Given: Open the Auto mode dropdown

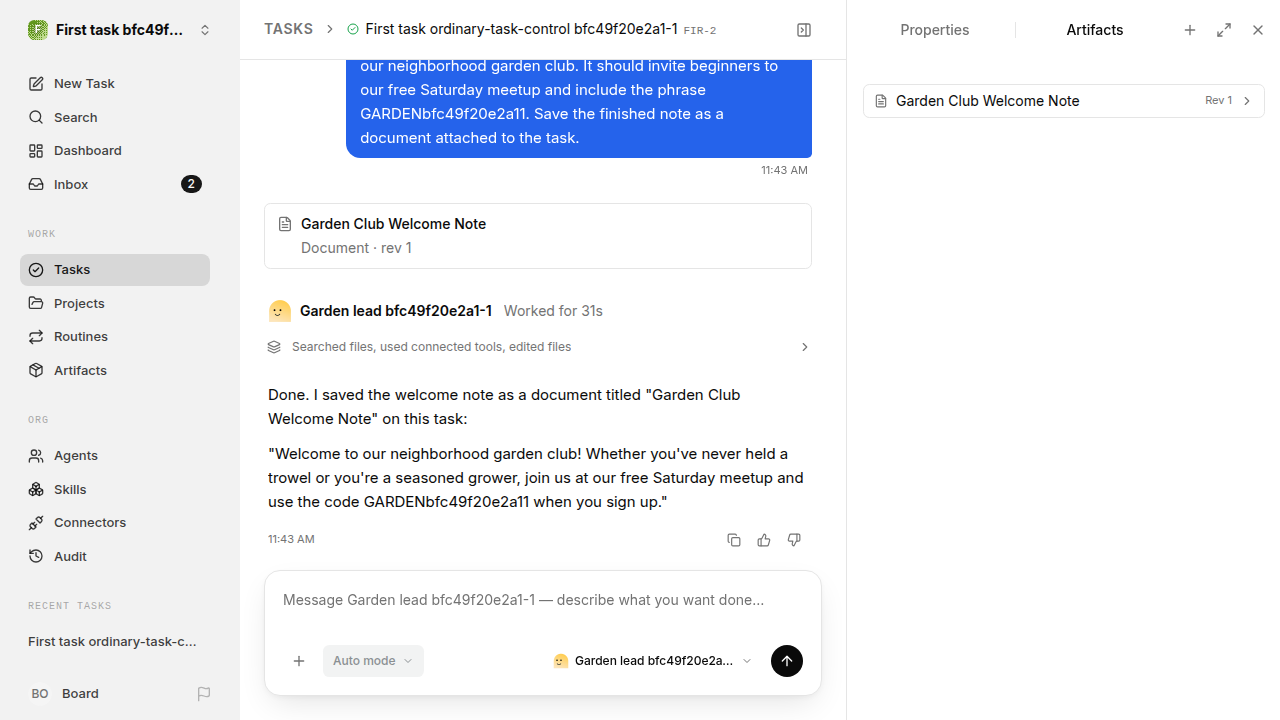Looking at the screenshot, I should tap(373, 661).
